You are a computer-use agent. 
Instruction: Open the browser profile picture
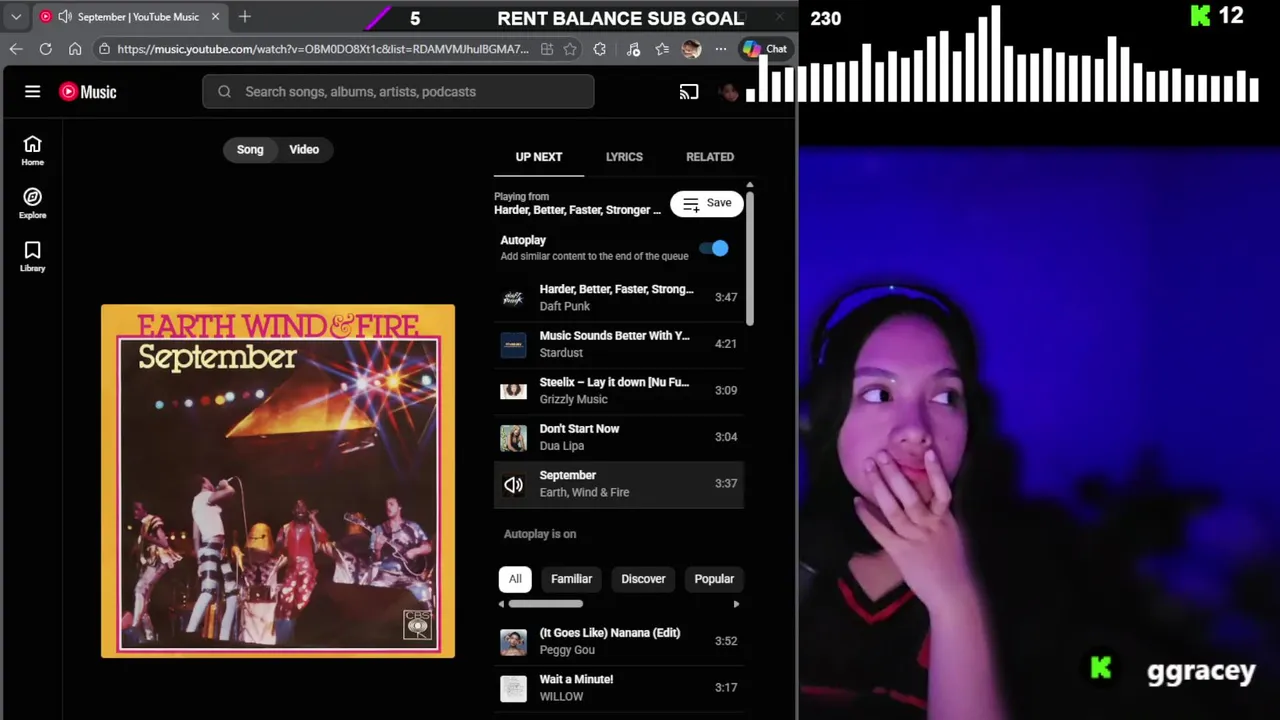tap(691, 49)
